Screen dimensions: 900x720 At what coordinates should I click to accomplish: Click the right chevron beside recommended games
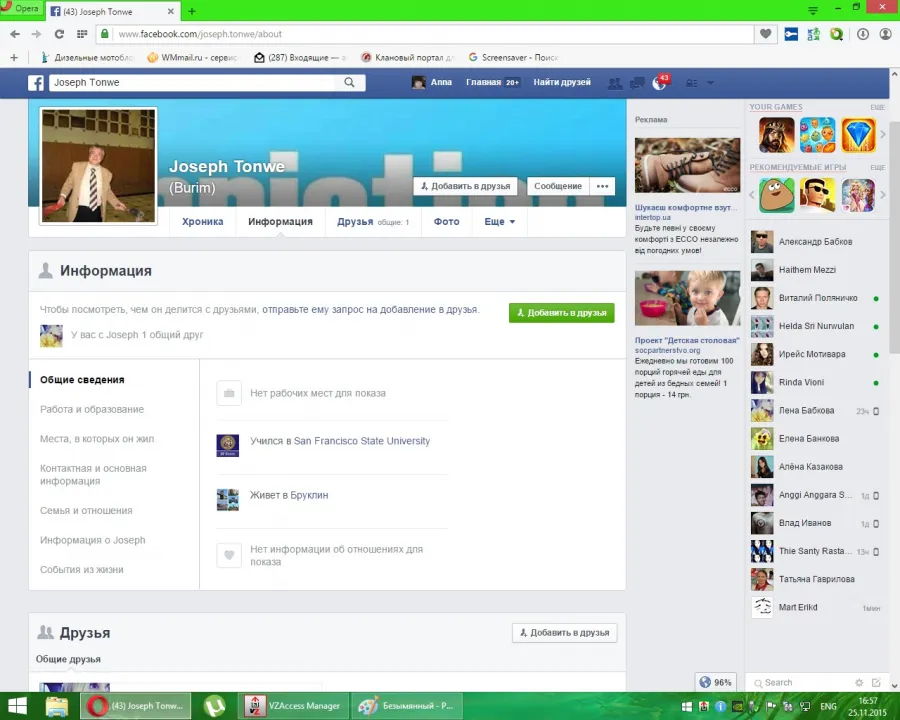pyautogui.click(x=883, y=195)
